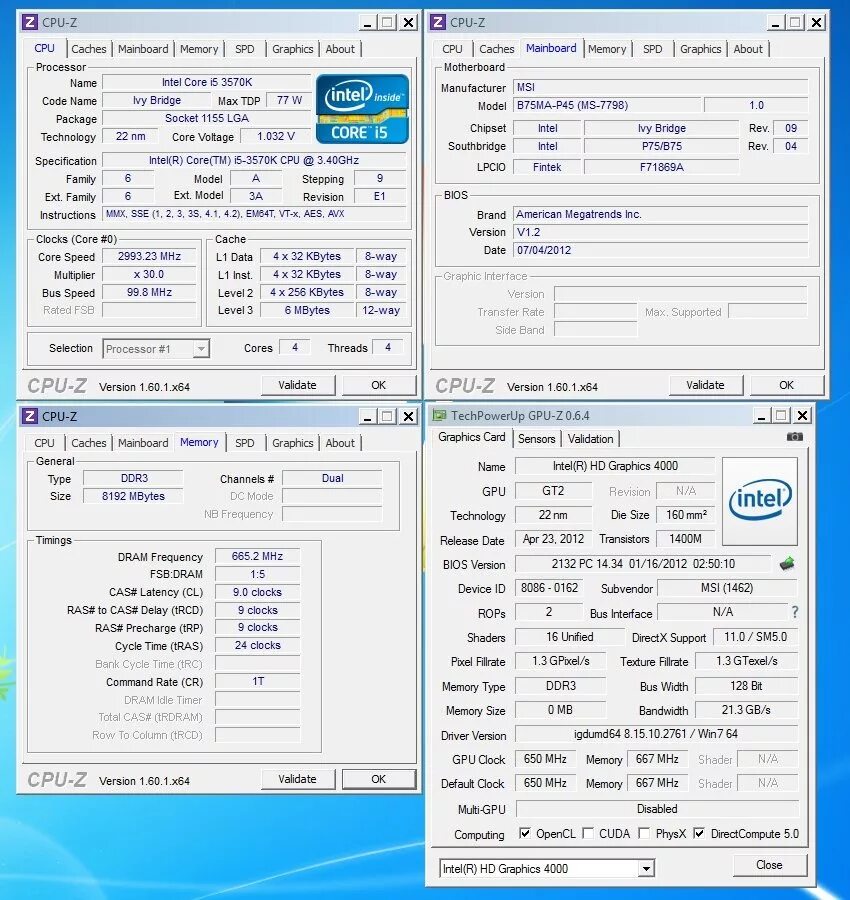Open Graphics tab in Memory window
This screenshot has height=900, width=850.
(x=293, y=443)
